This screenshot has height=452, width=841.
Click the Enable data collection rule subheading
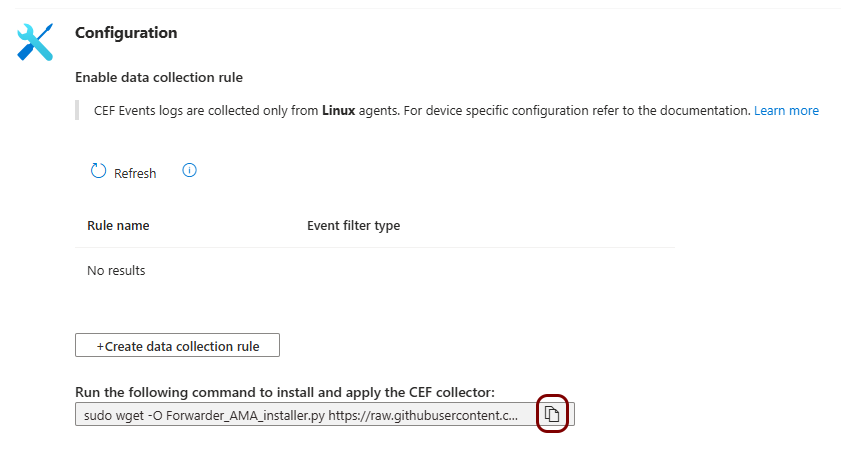click(x=159, y=77)
